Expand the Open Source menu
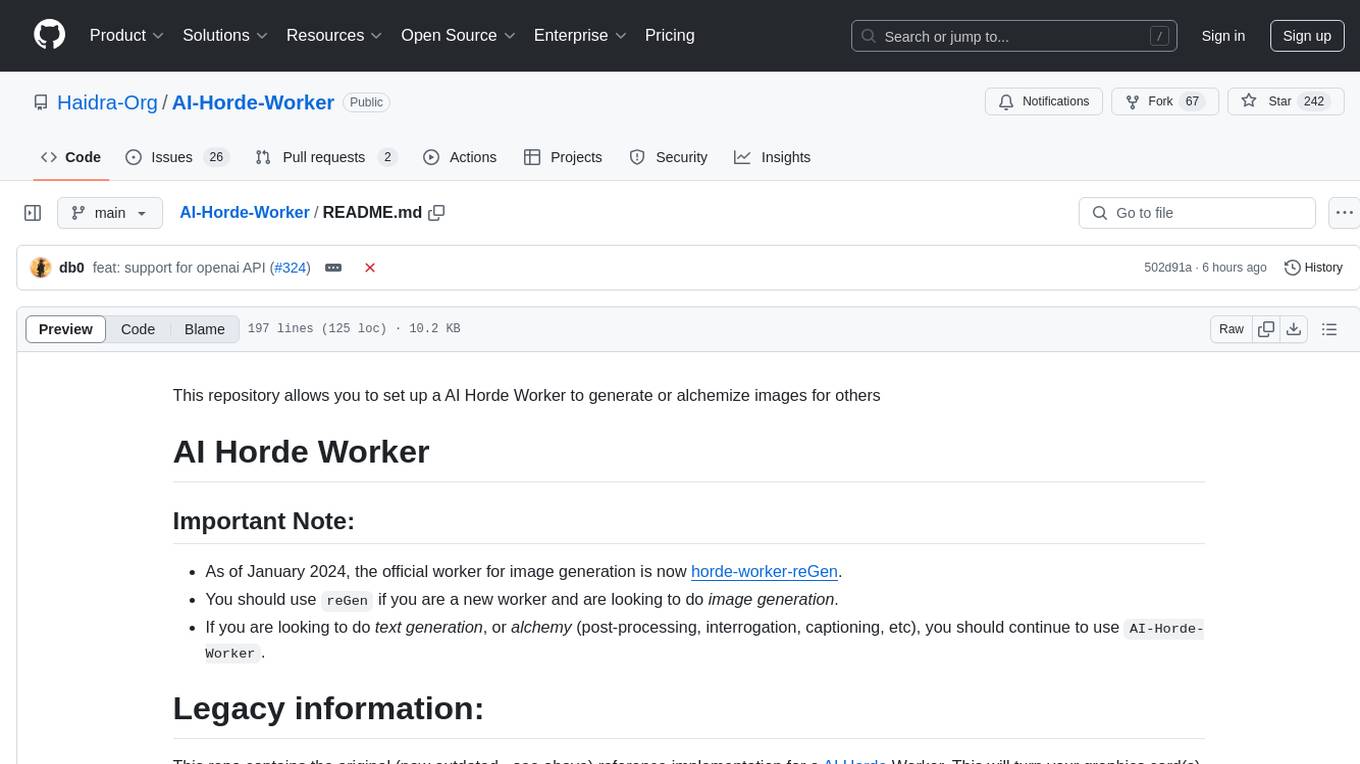The height and width of the screenshot is (764, 1360). tap(458, 35)
